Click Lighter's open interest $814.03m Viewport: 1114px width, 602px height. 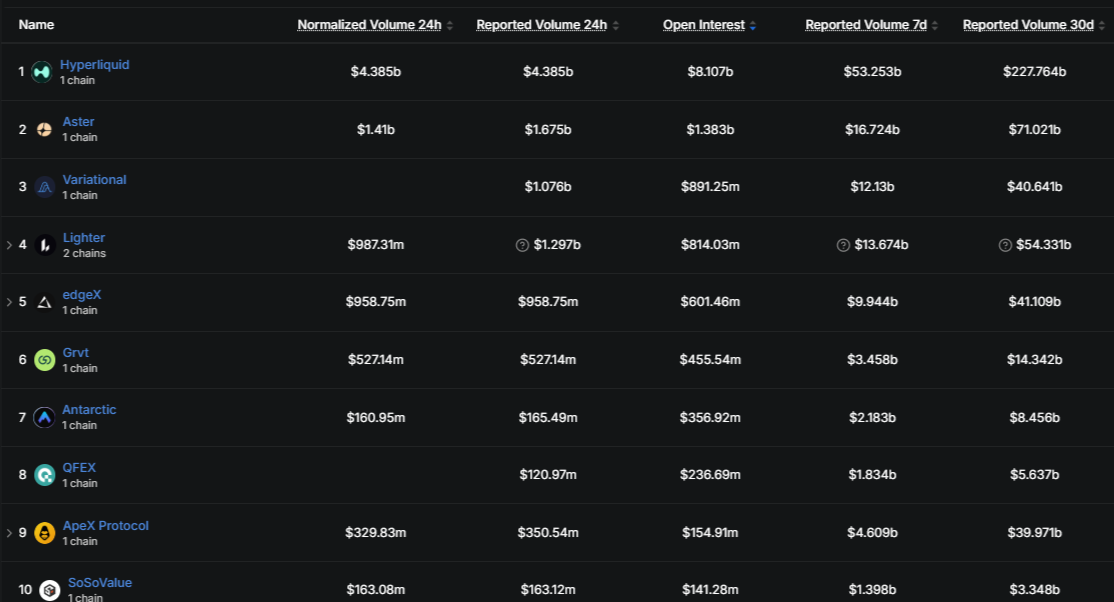710,245
